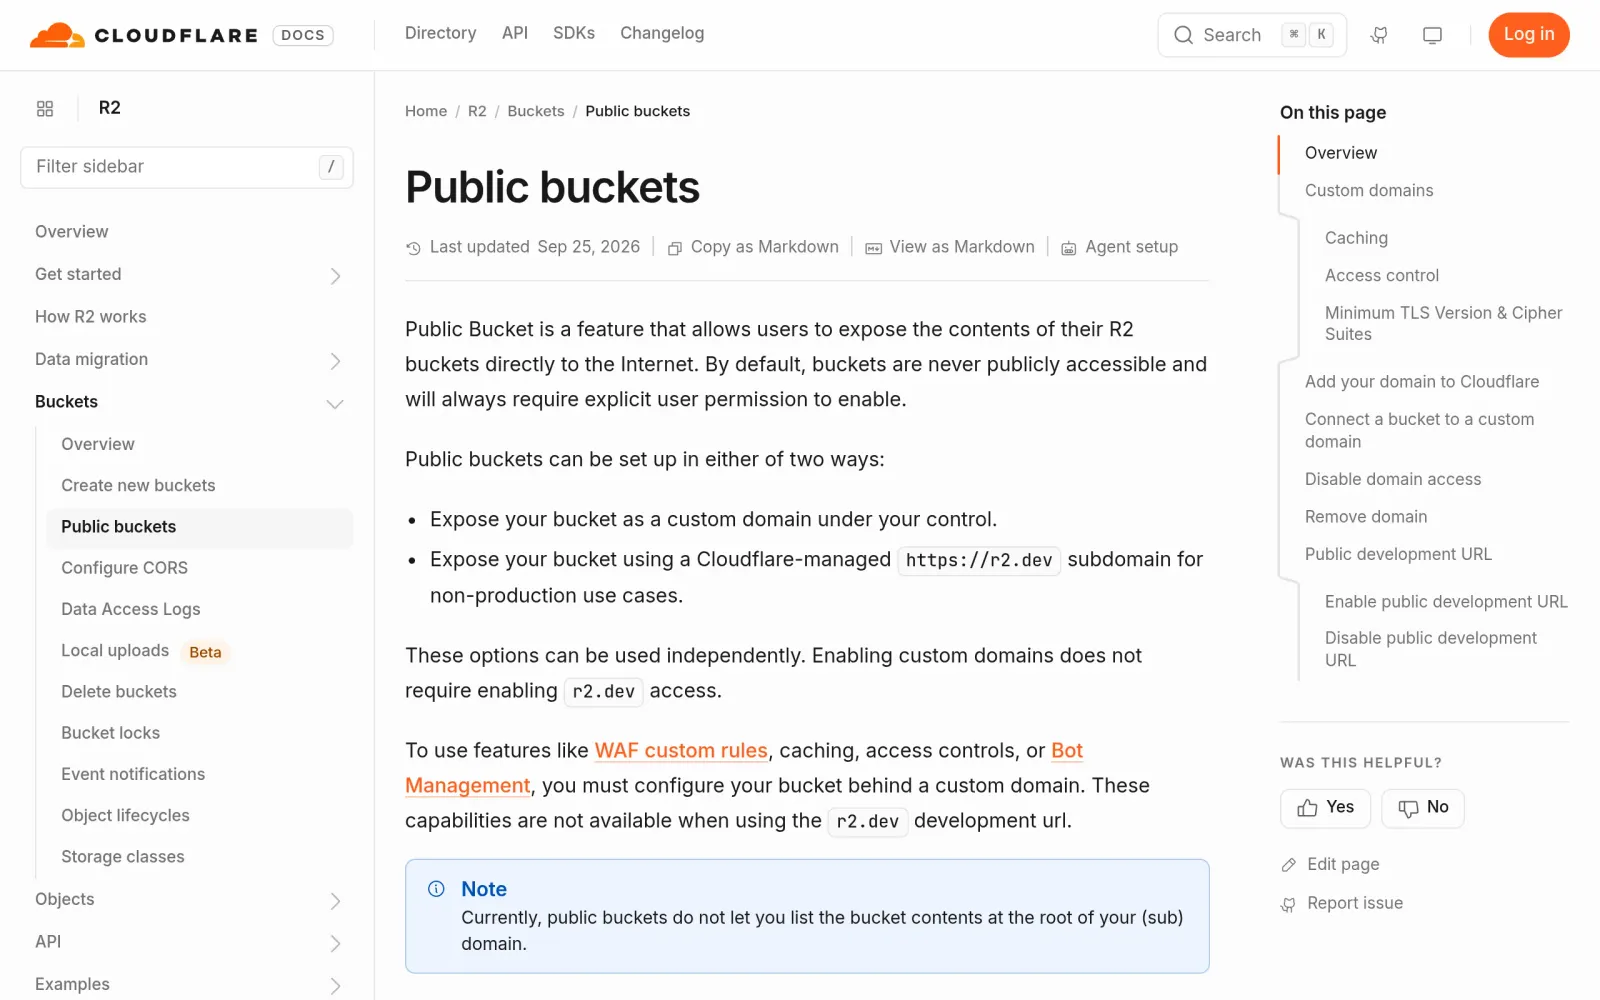Click the thumbs-up Yes button

point(1325,808)
